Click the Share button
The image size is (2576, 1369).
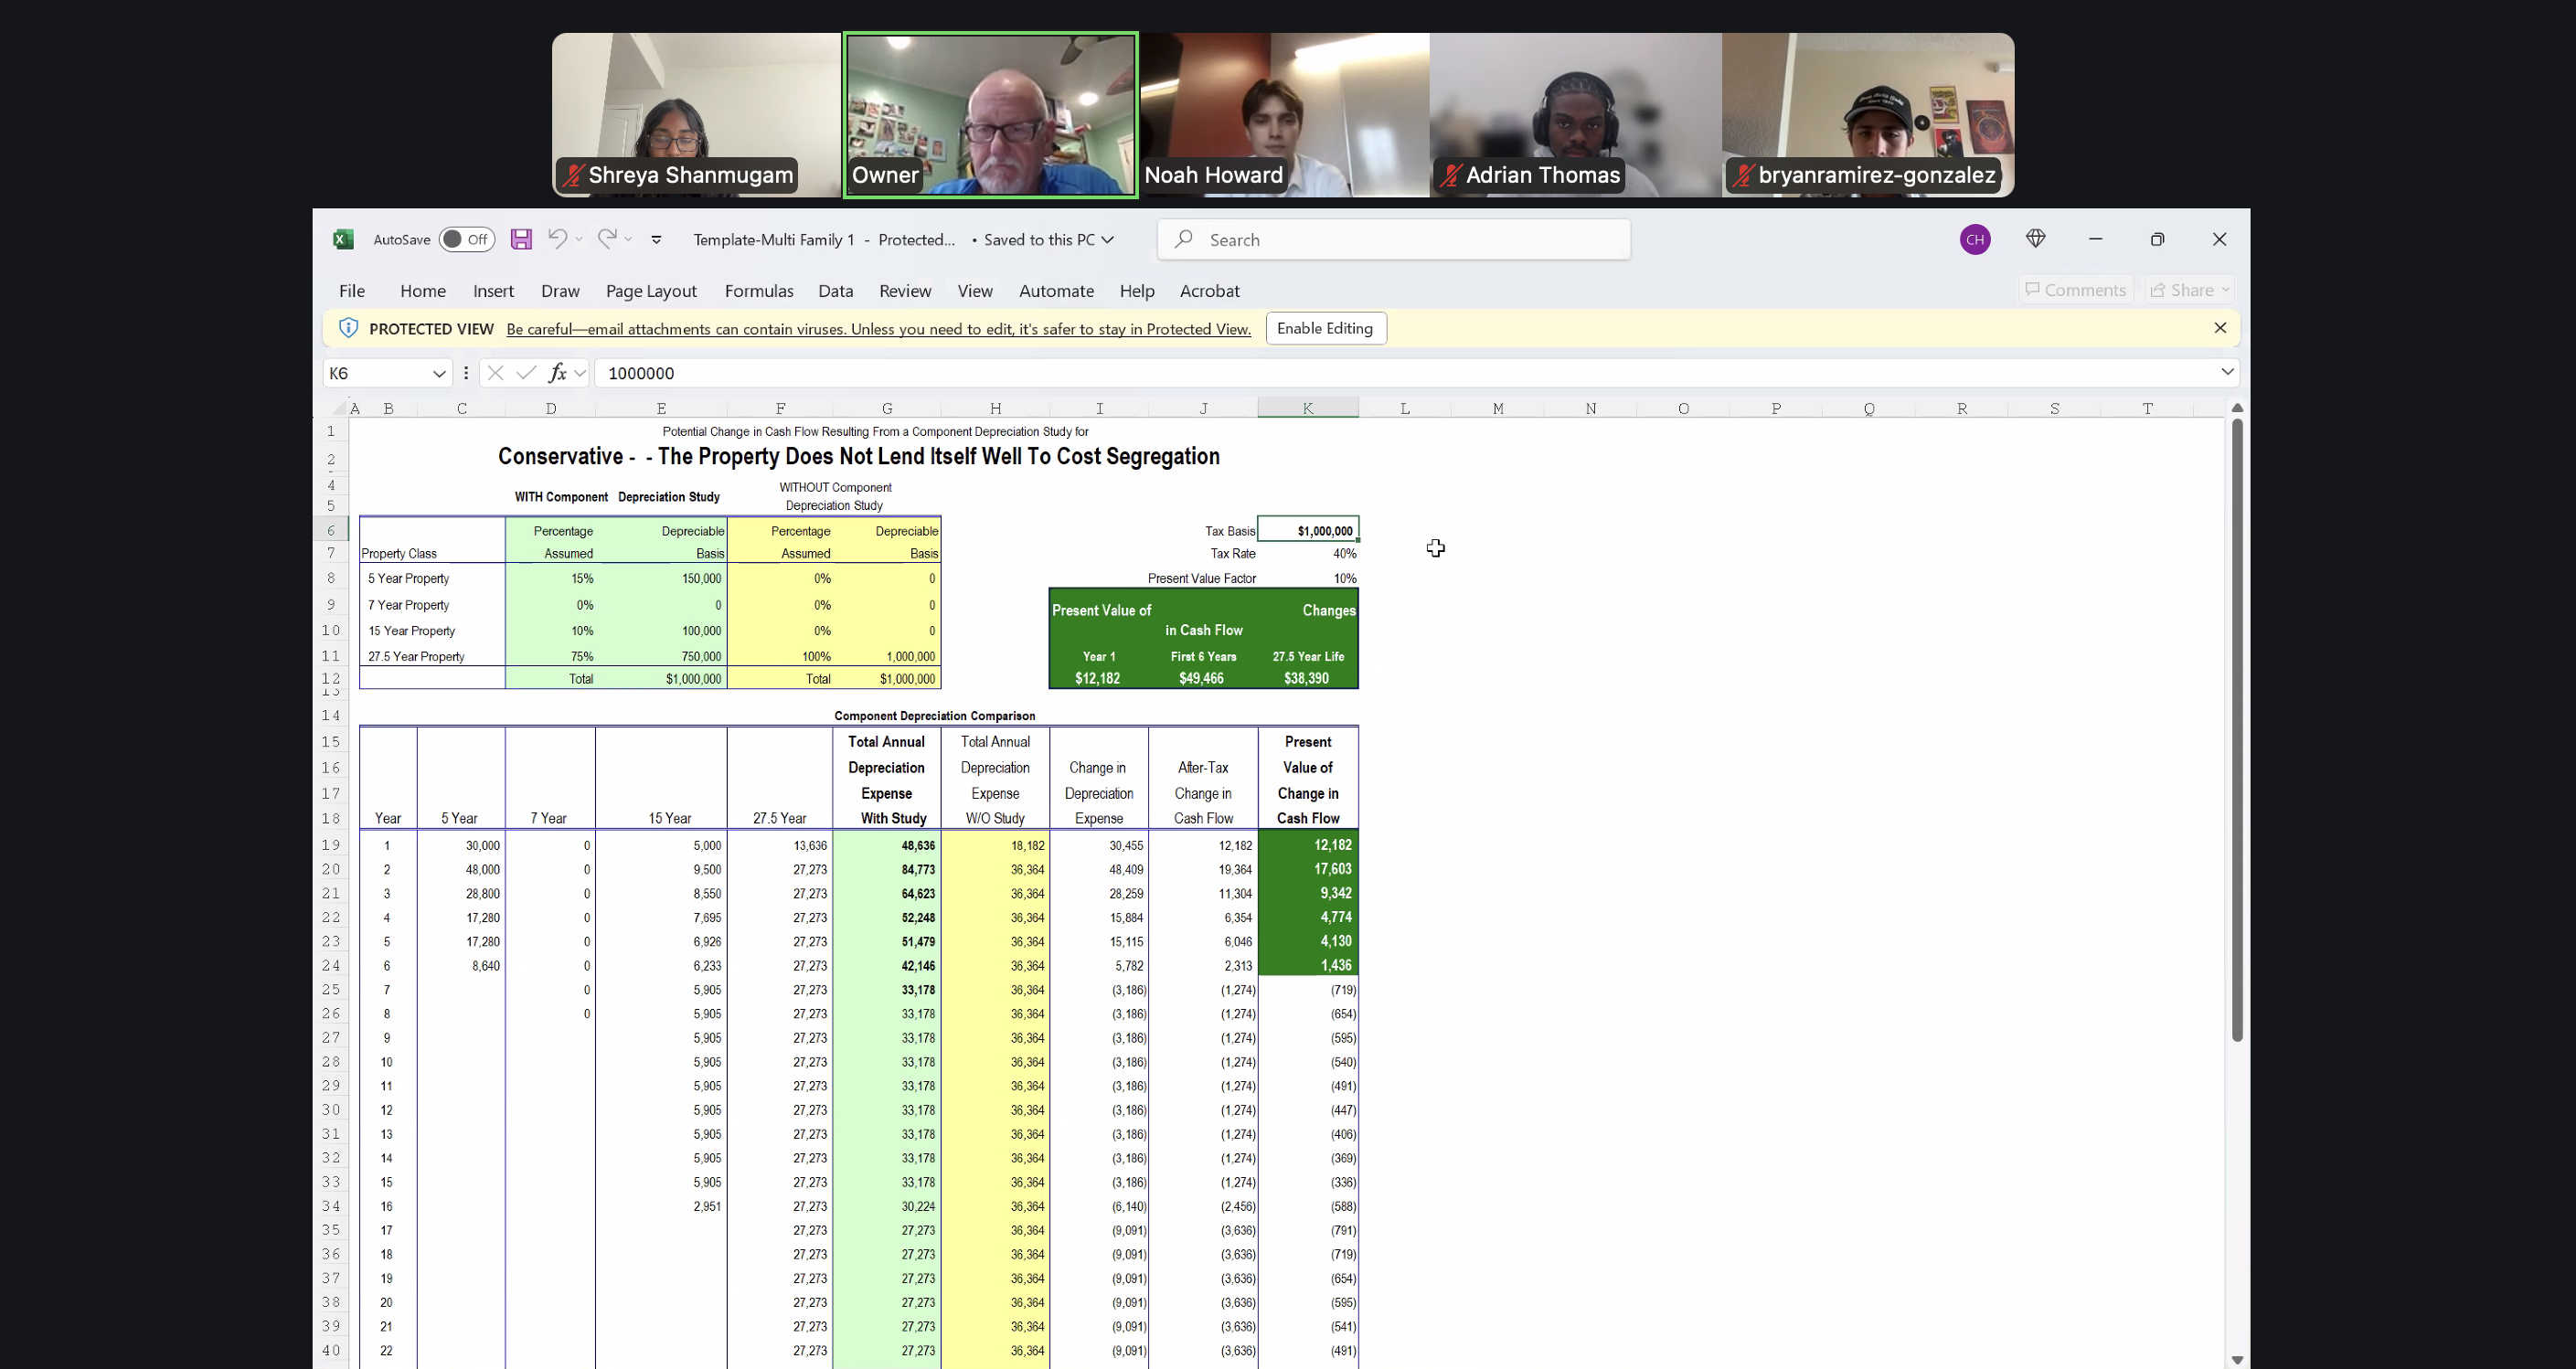click(x=2189, y=290)
